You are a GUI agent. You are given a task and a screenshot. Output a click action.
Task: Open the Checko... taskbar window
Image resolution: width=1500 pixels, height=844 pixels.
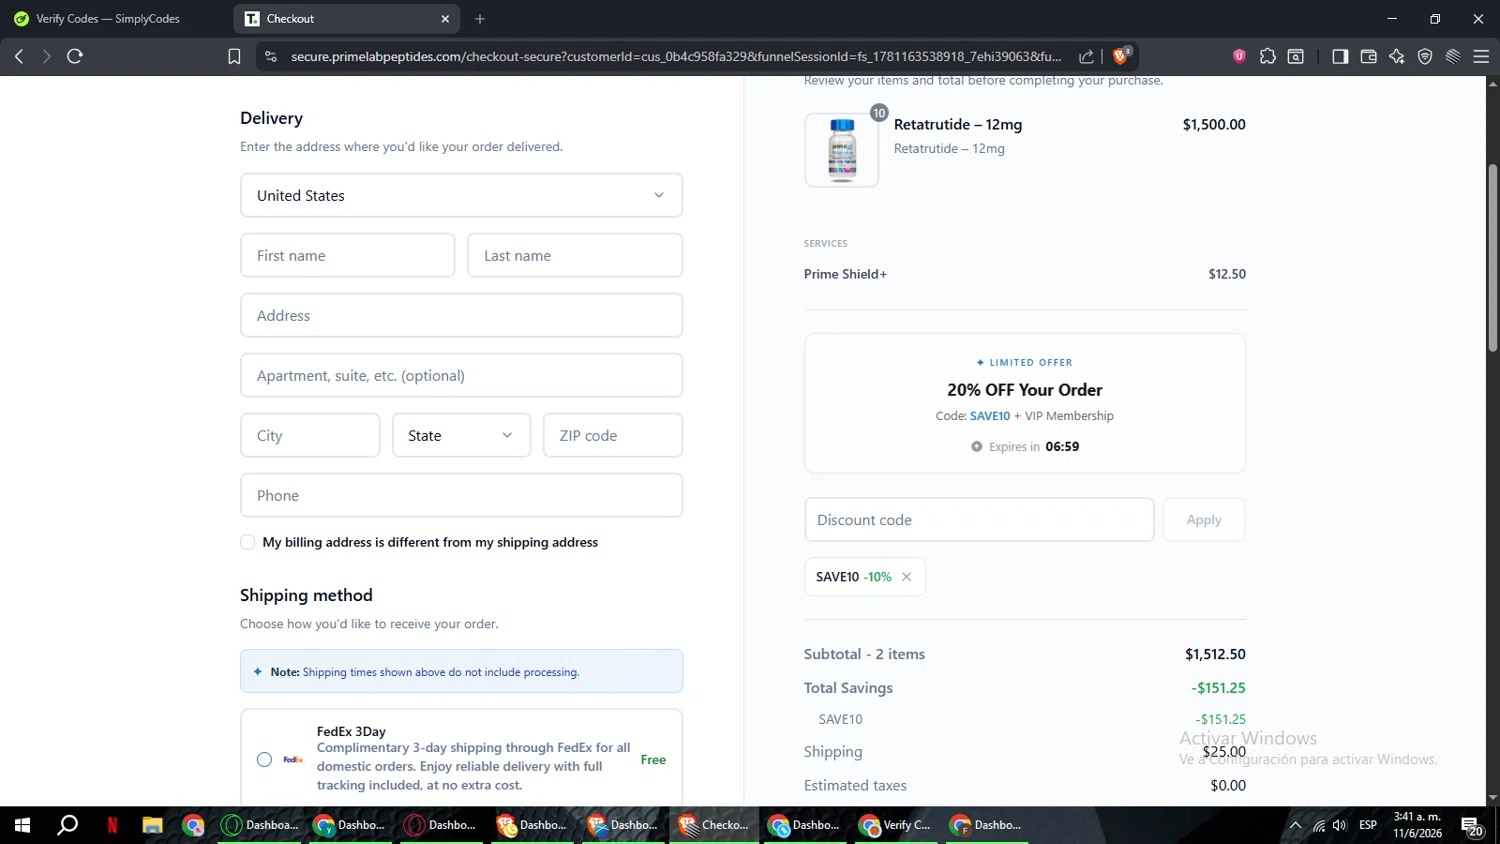[714, 825]
